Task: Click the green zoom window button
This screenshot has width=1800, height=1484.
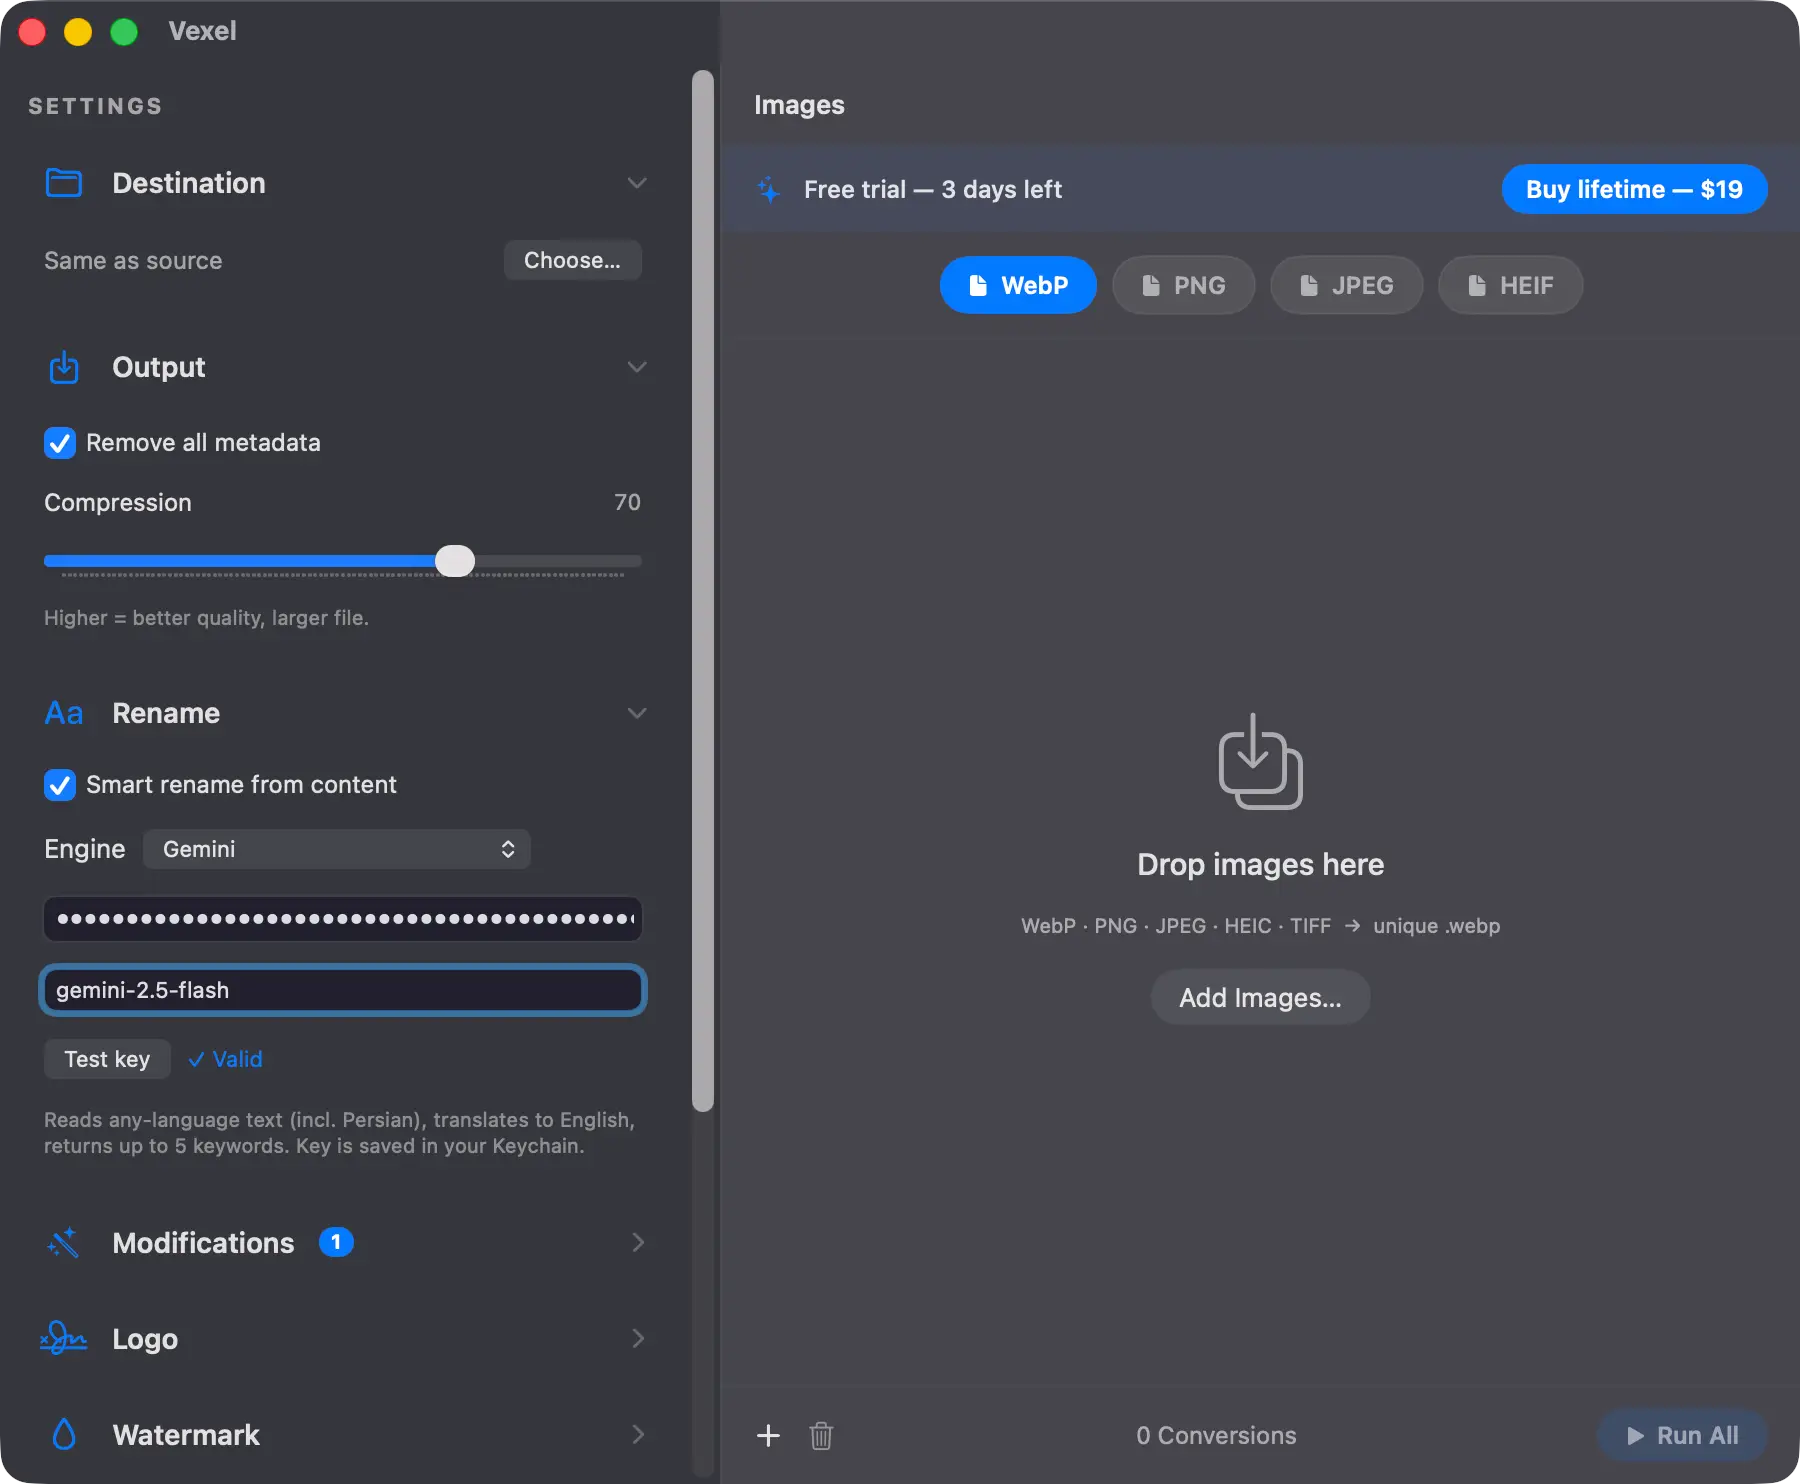Action: (x=124, y=32)
